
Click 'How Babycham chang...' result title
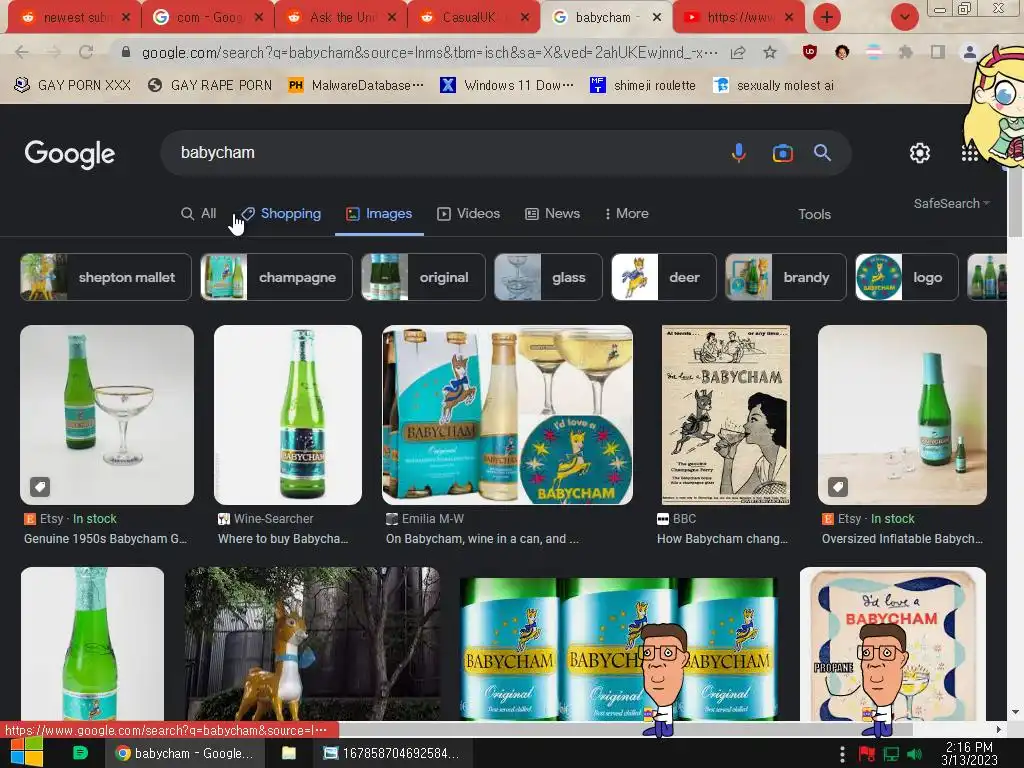[x=722, y=539]
